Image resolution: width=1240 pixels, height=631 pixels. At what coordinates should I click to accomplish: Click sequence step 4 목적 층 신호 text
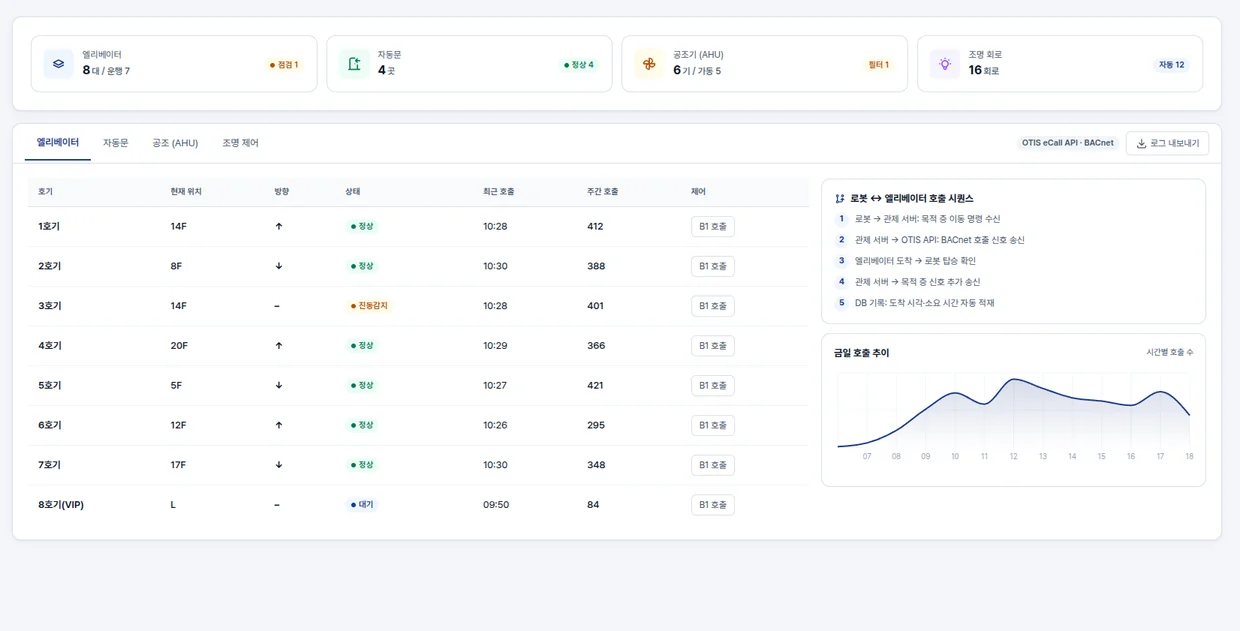pyautogui.click(x=917, y=282)
